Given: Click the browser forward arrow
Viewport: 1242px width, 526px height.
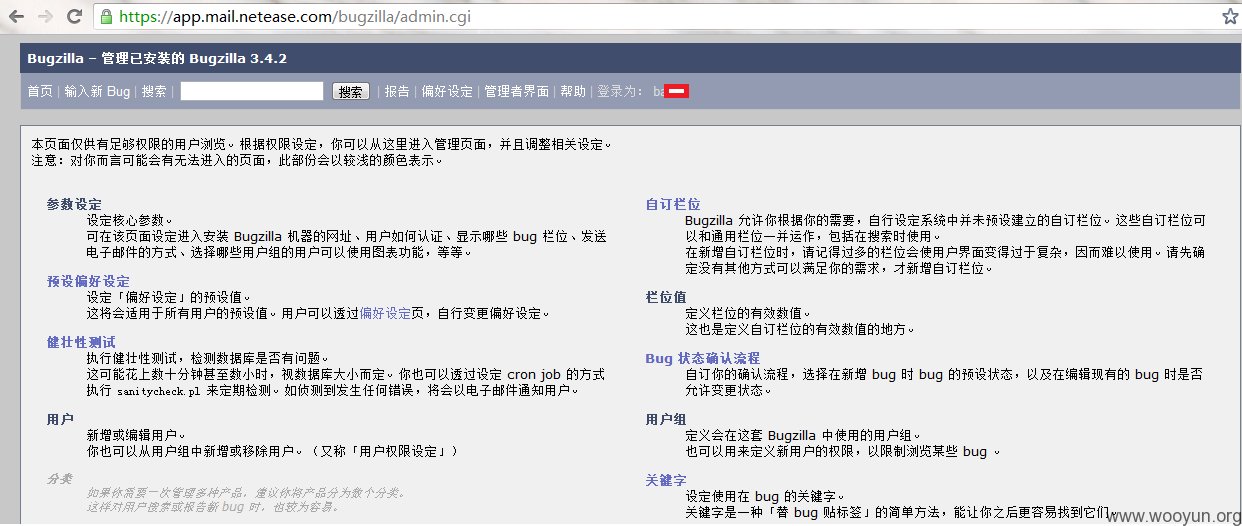Looking at the screenshot, I should [x=45, y=17].
